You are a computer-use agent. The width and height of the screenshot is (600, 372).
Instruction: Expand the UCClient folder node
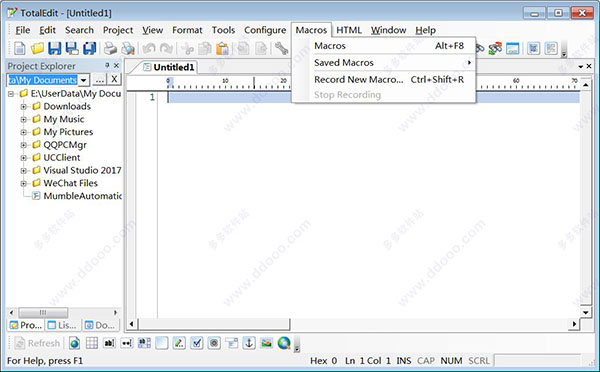(x=24, y=158)
